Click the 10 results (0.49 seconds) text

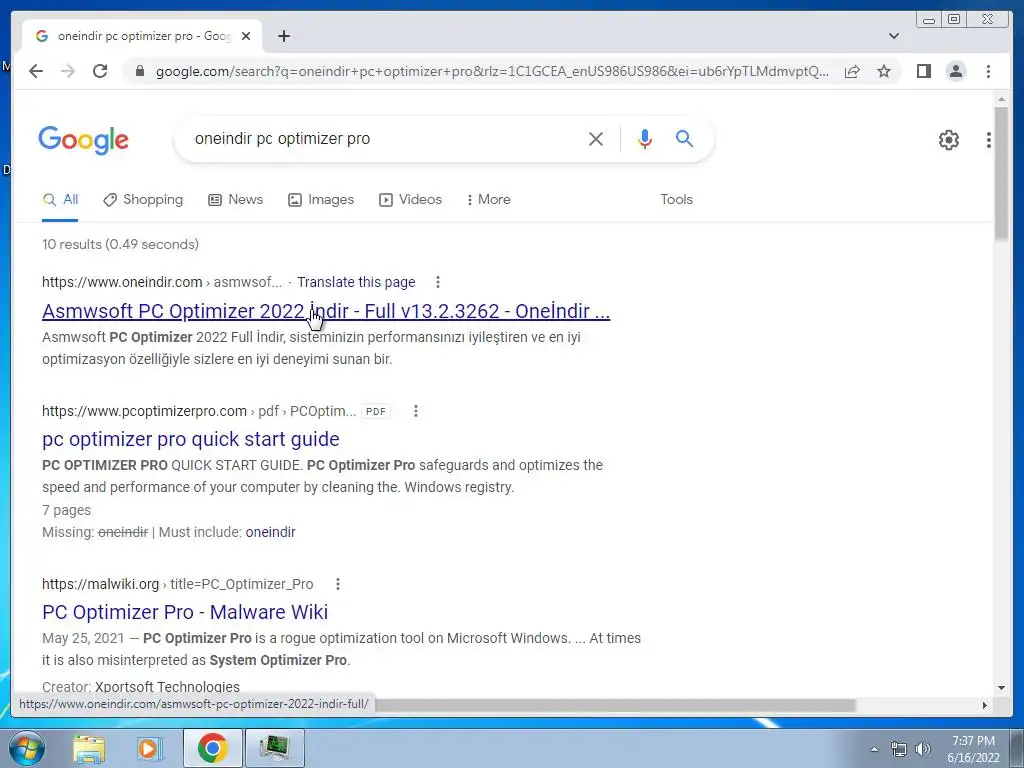tap(120, 244)
